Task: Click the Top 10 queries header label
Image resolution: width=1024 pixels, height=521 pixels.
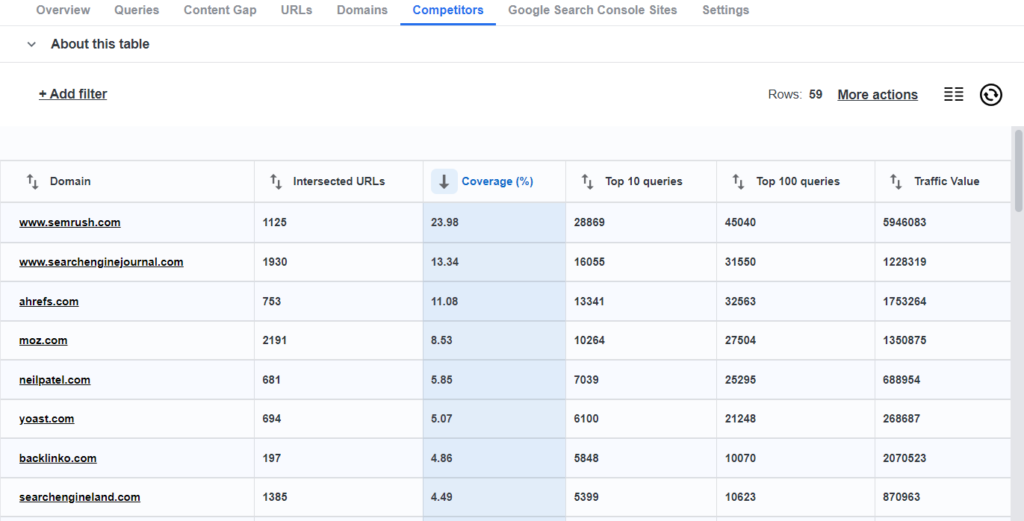Action: [644, 182]
